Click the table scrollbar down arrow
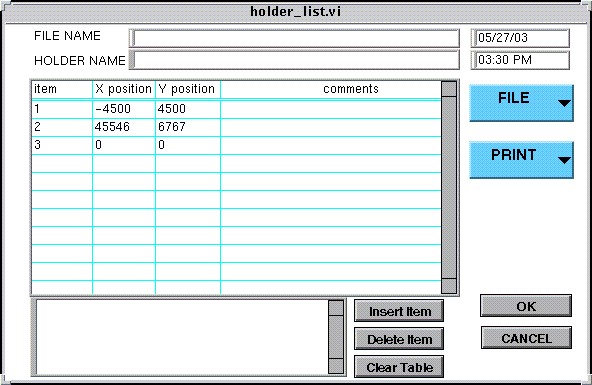The image size is (592, 385). point(449,286)
